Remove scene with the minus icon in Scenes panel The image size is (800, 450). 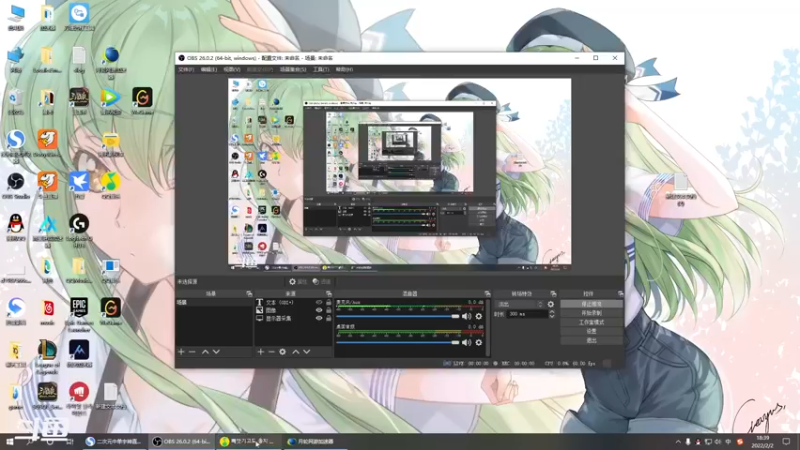[x=192, y=352]
